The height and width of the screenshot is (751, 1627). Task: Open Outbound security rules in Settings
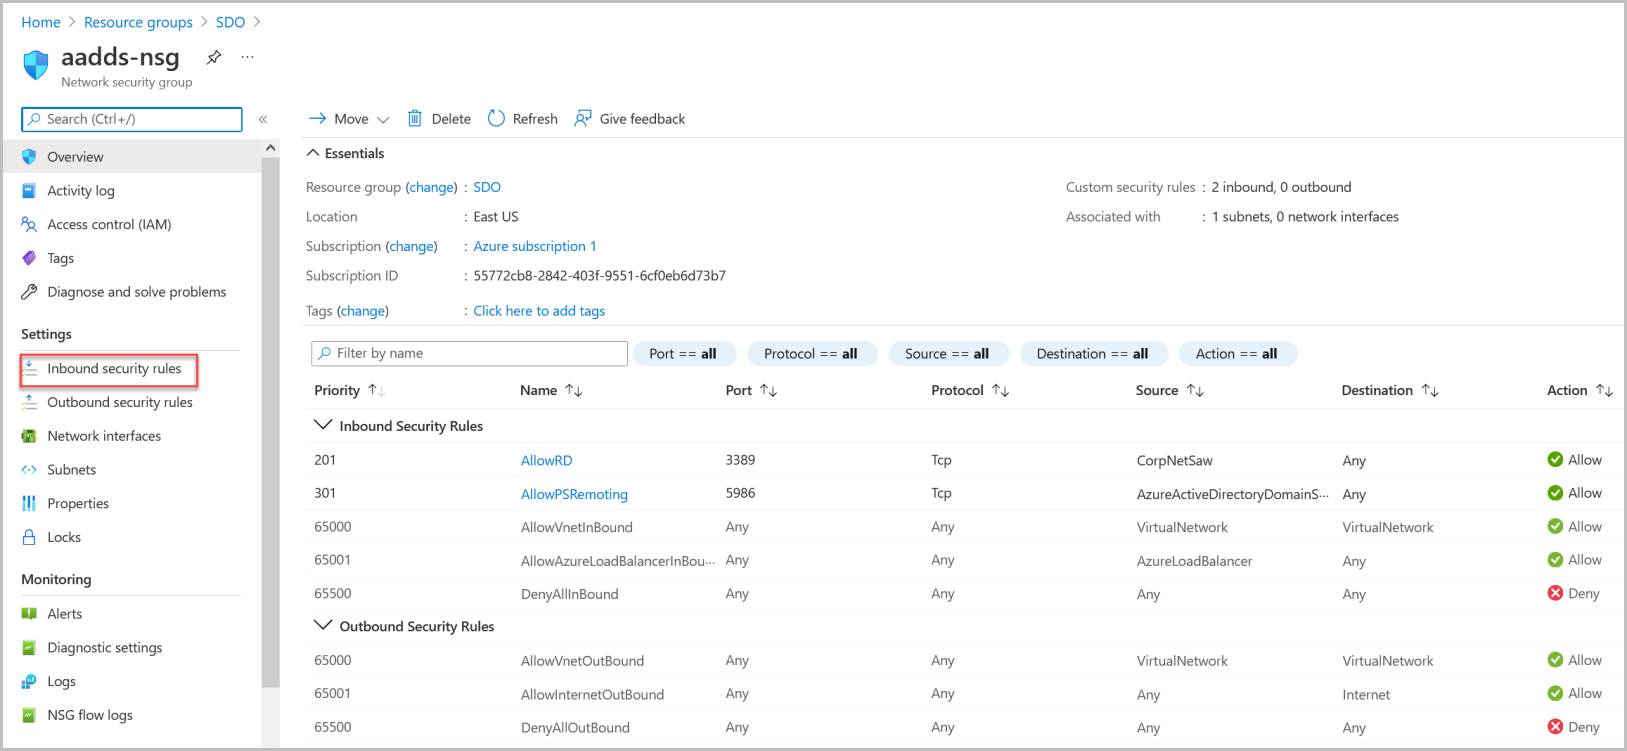click(x=120, y=402)
